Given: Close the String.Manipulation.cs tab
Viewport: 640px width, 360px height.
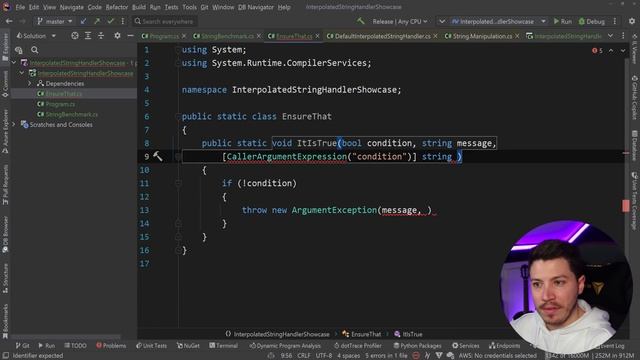Looking at the screenshot, I should 517,36.
